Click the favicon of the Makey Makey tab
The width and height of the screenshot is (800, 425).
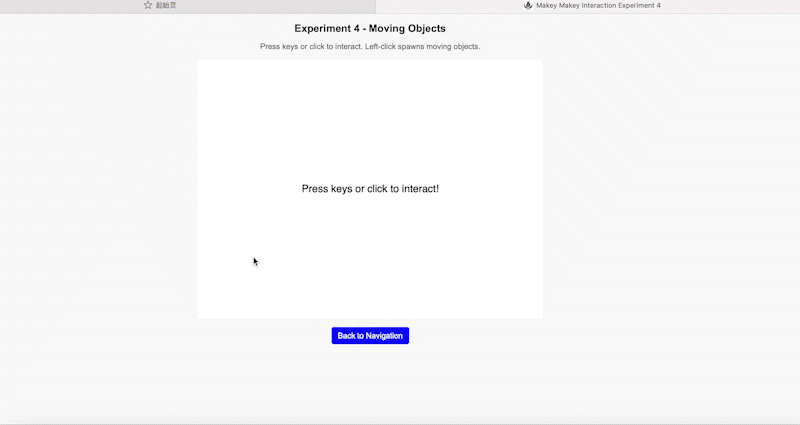pos(528,5)
